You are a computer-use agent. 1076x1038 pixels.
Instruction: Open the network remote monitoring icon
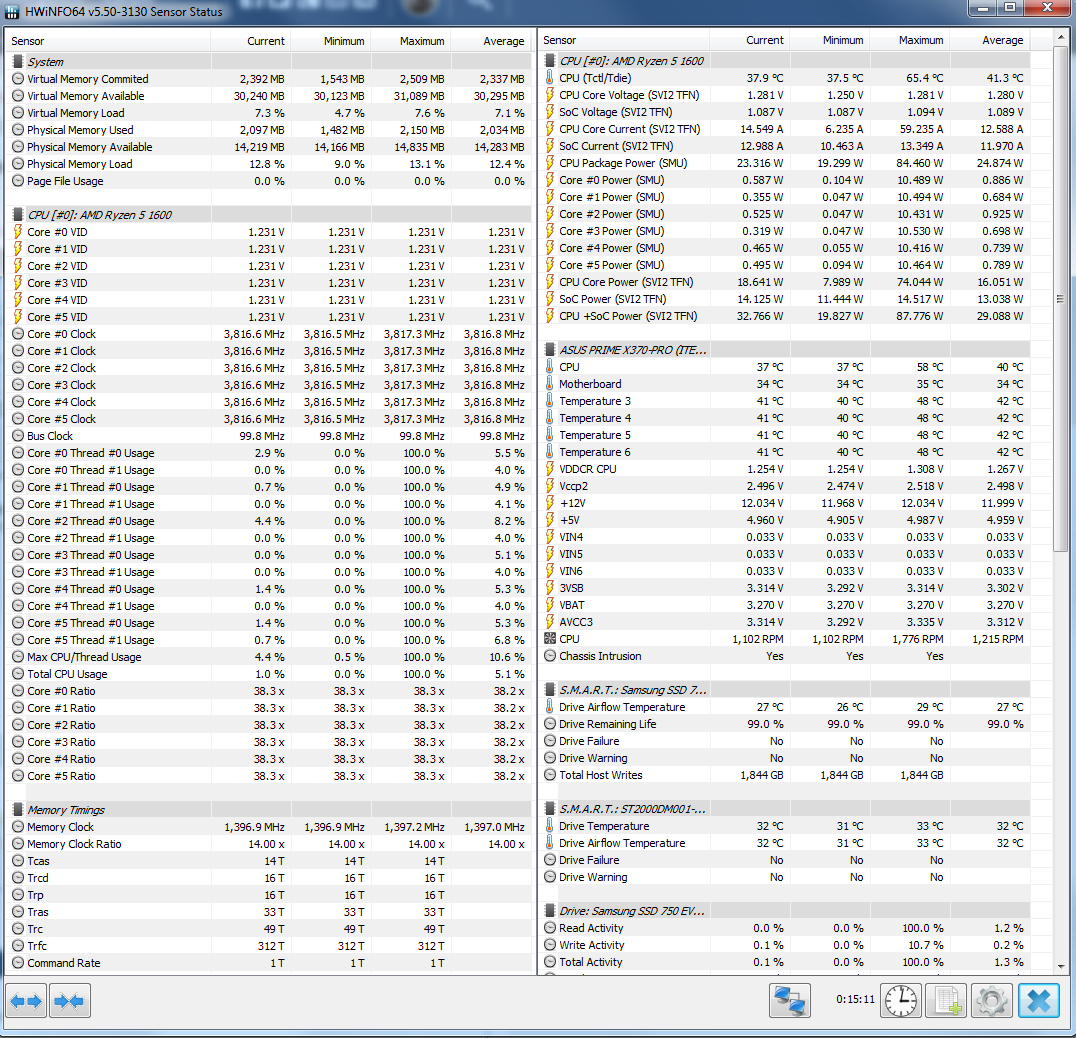(x=790, y=1000)
